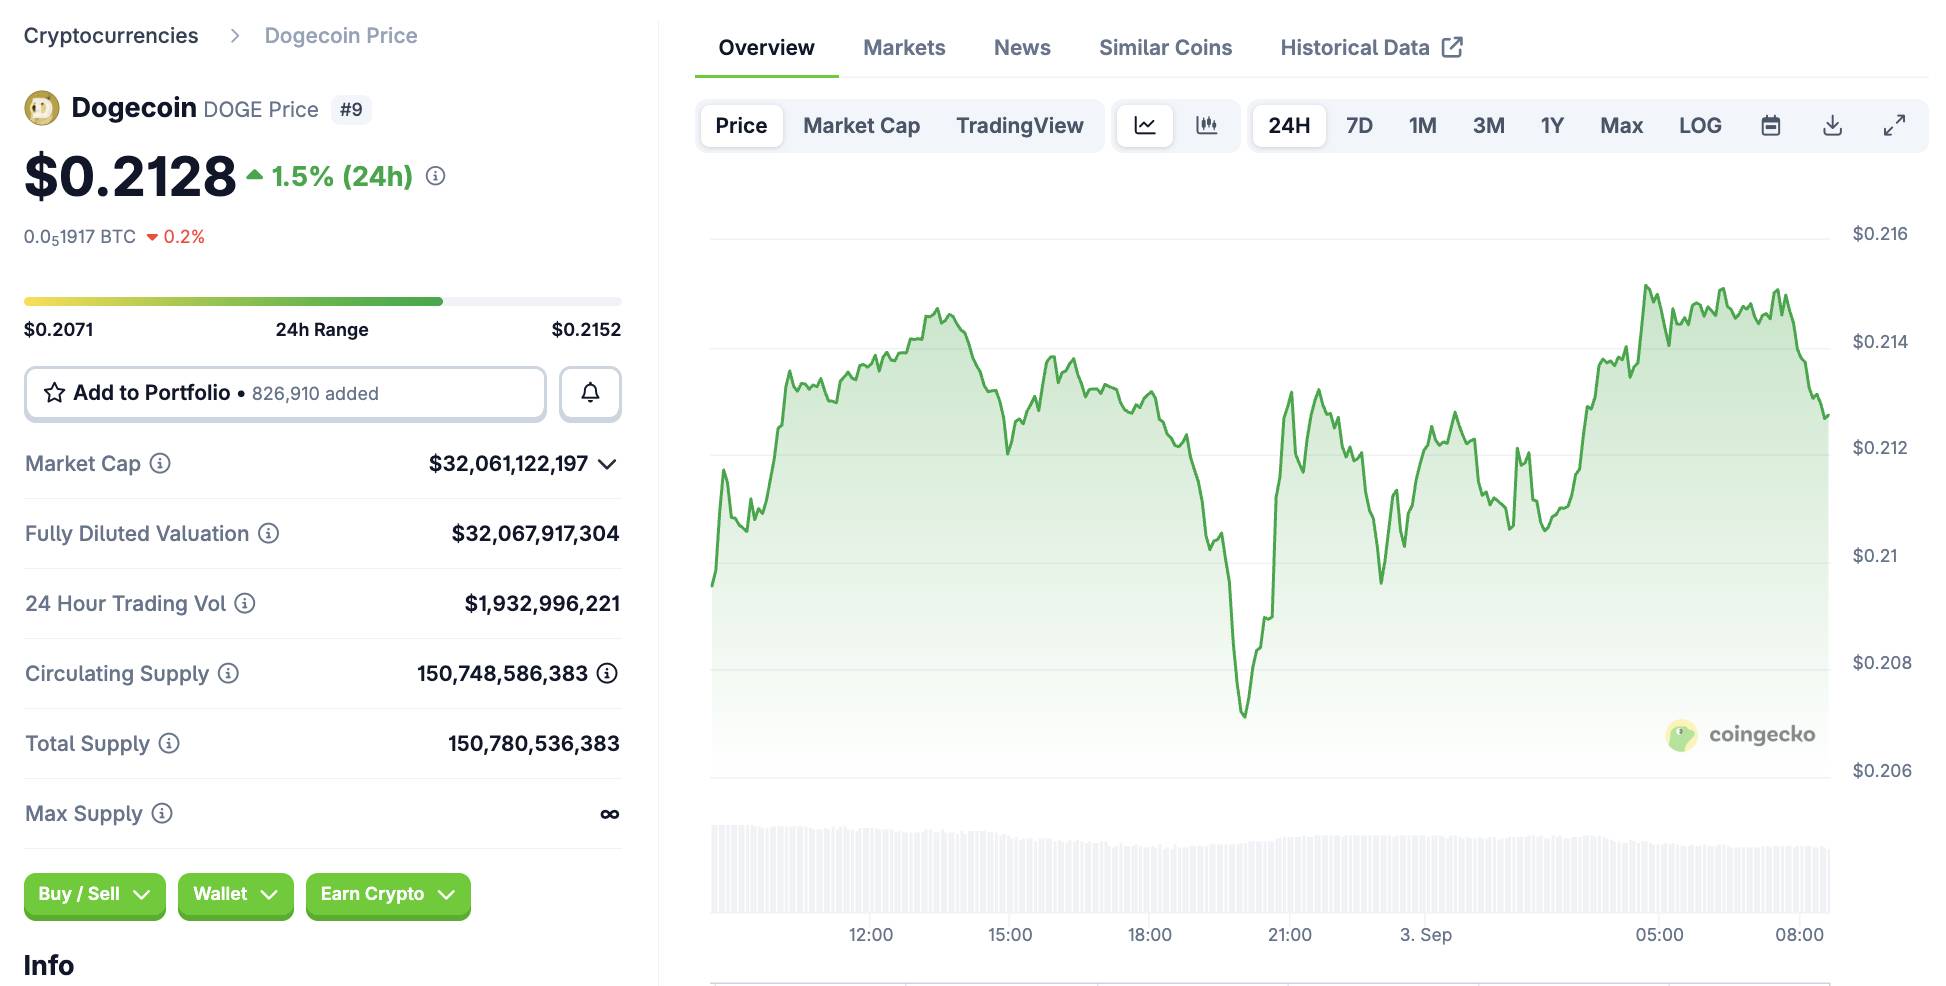Open the Wallet dropdown
The height and width of the screenshot is (986, 1946).
coord(235,894)
